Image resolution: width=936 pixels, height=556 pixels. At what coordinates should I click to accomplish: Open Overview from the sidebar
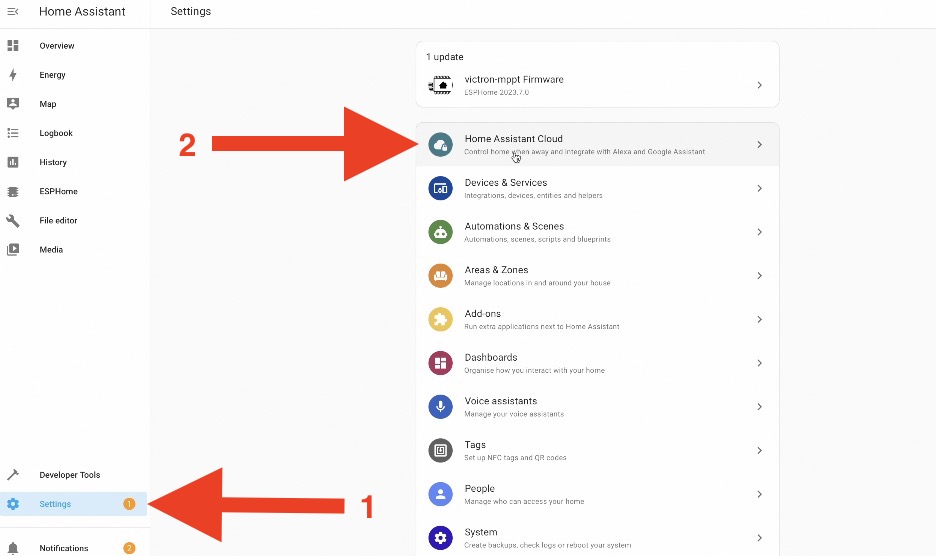(57, 45)
